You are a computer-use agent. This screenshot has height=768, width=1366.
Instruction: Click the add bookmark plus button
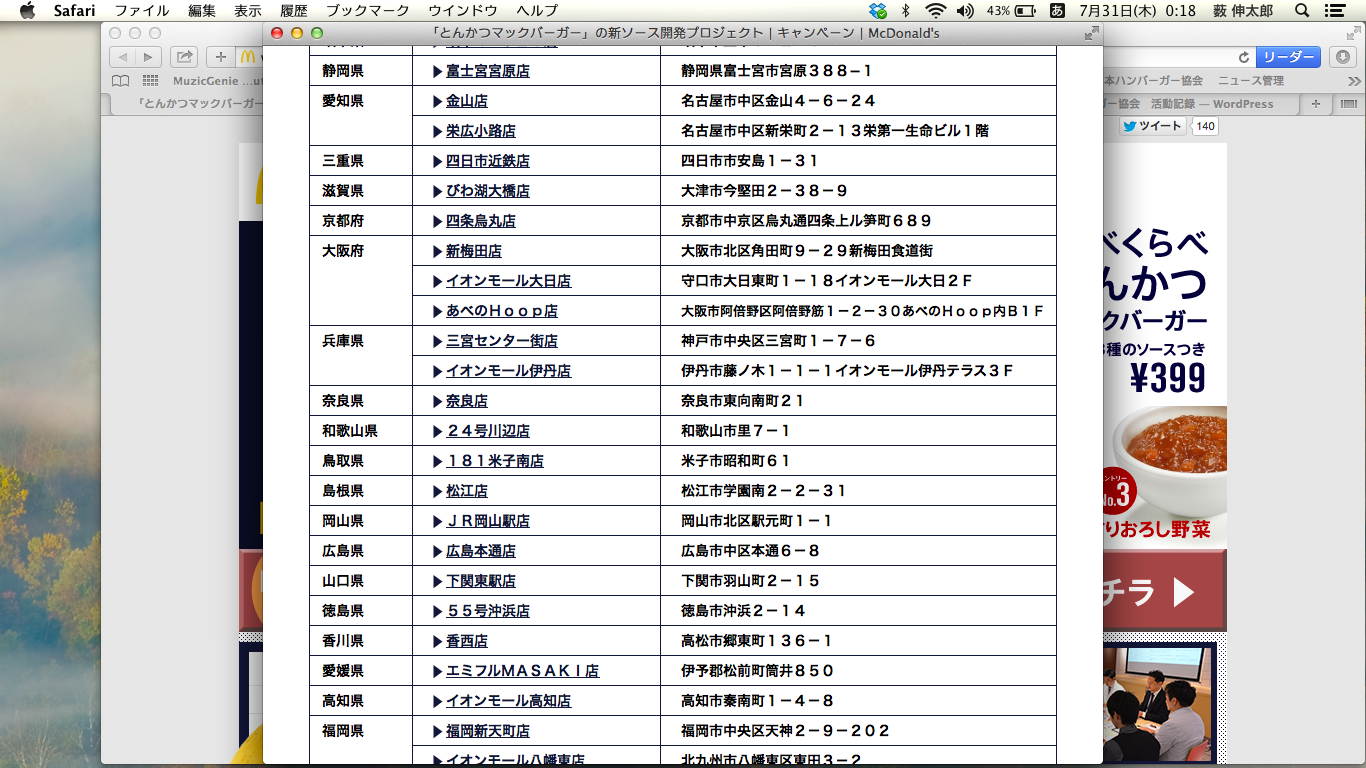(221, 57)
